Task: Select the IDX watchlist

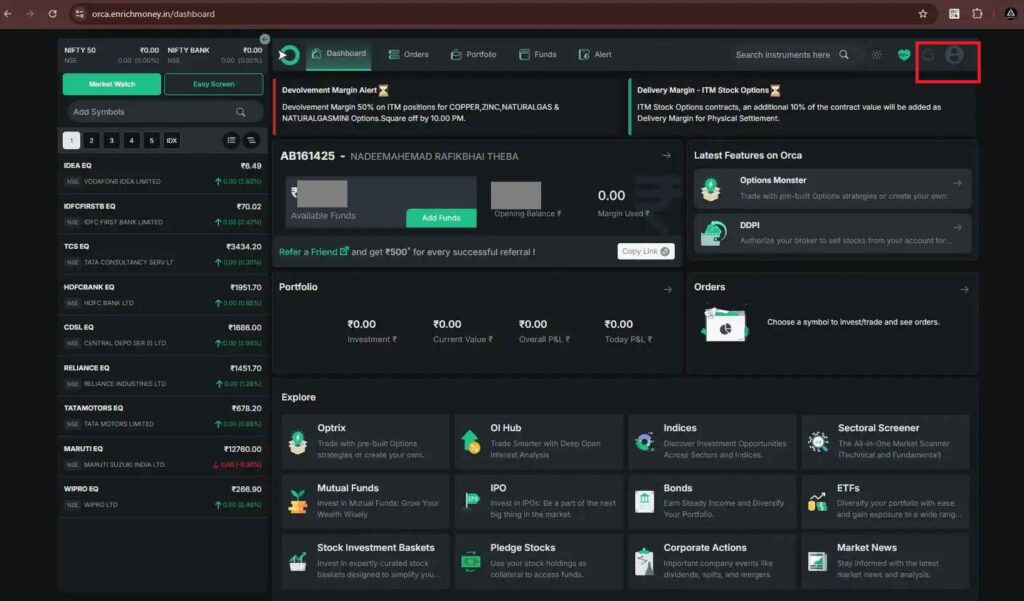Action: coord(172,140)
